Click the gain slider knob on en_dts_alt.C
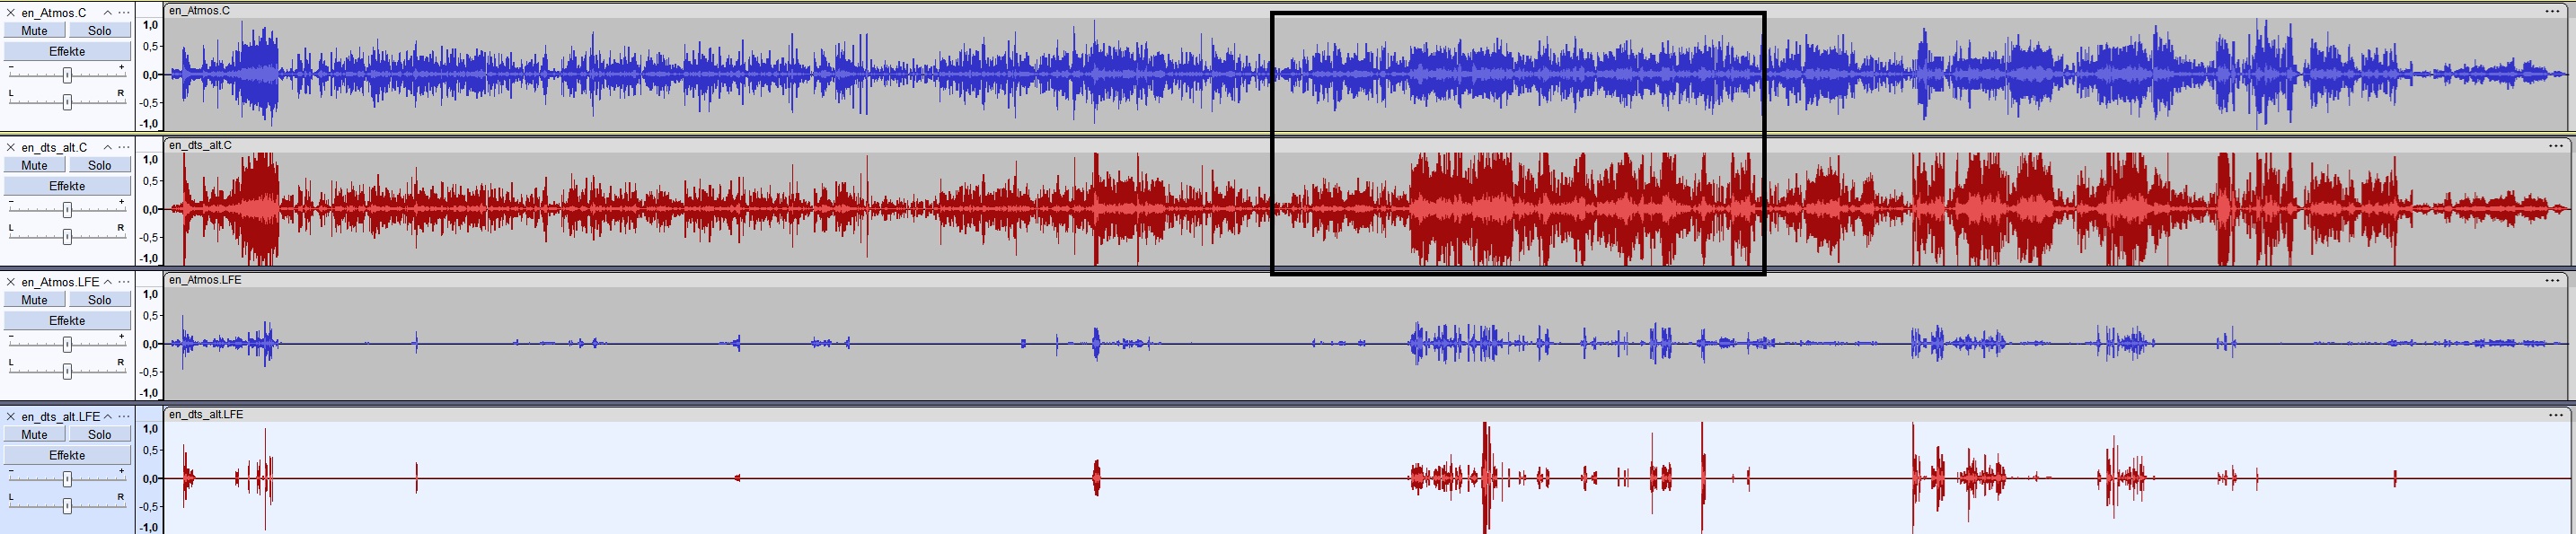Screen dimensions: 2576x534 point(67,209)
